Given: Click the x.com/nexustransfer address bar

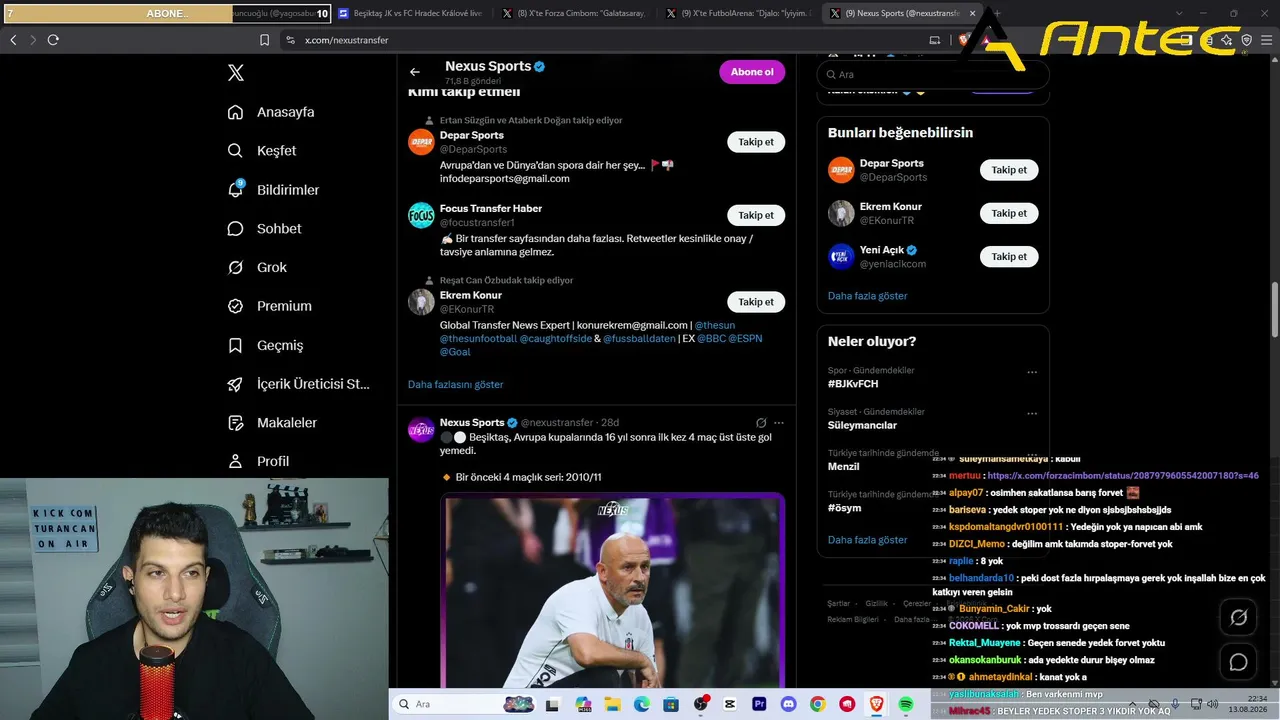Looking at the screenshot, I should pos(346,40).
